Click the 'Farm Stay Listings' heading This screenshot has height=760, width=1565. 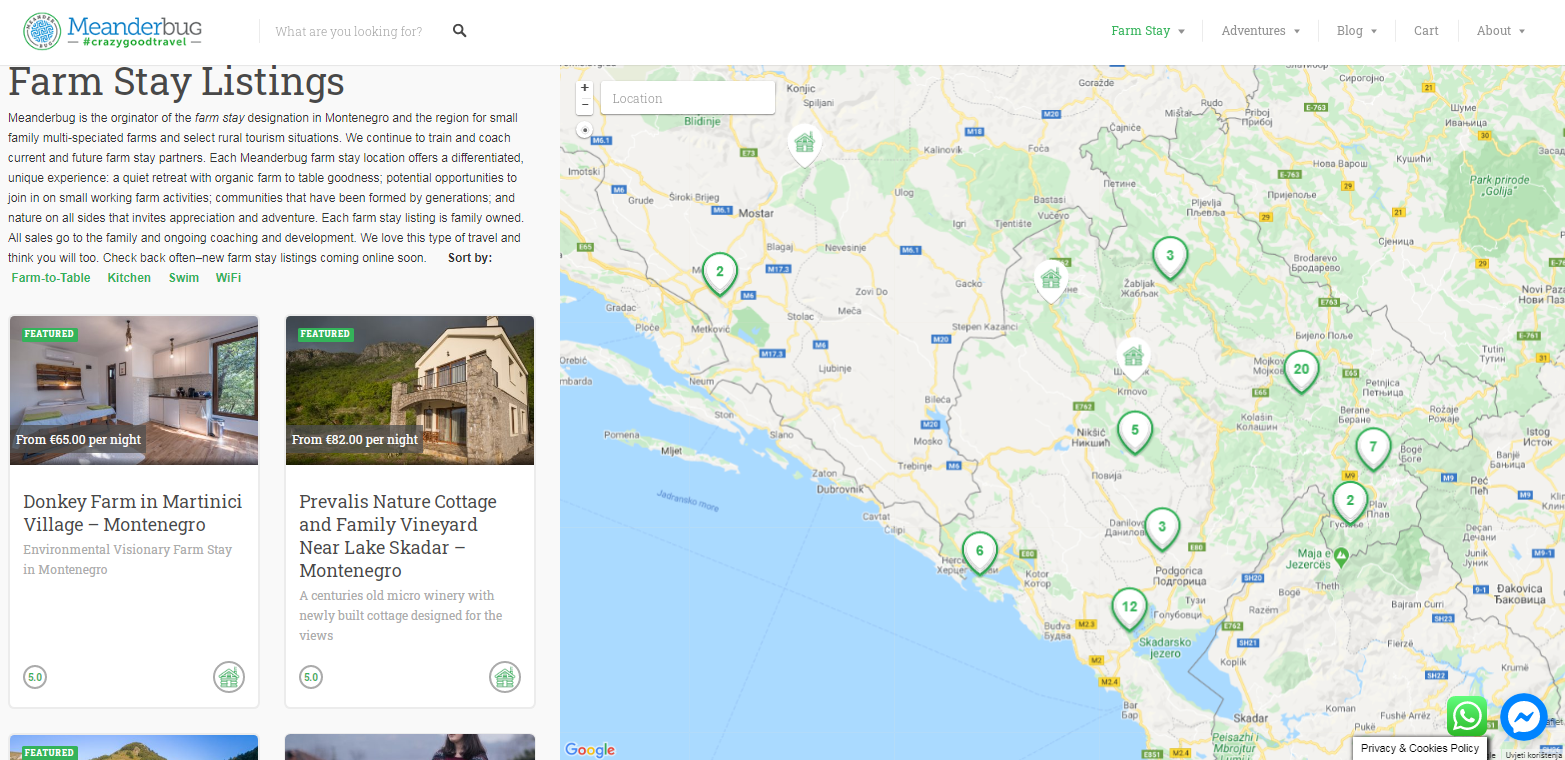(x=176, y=82)
